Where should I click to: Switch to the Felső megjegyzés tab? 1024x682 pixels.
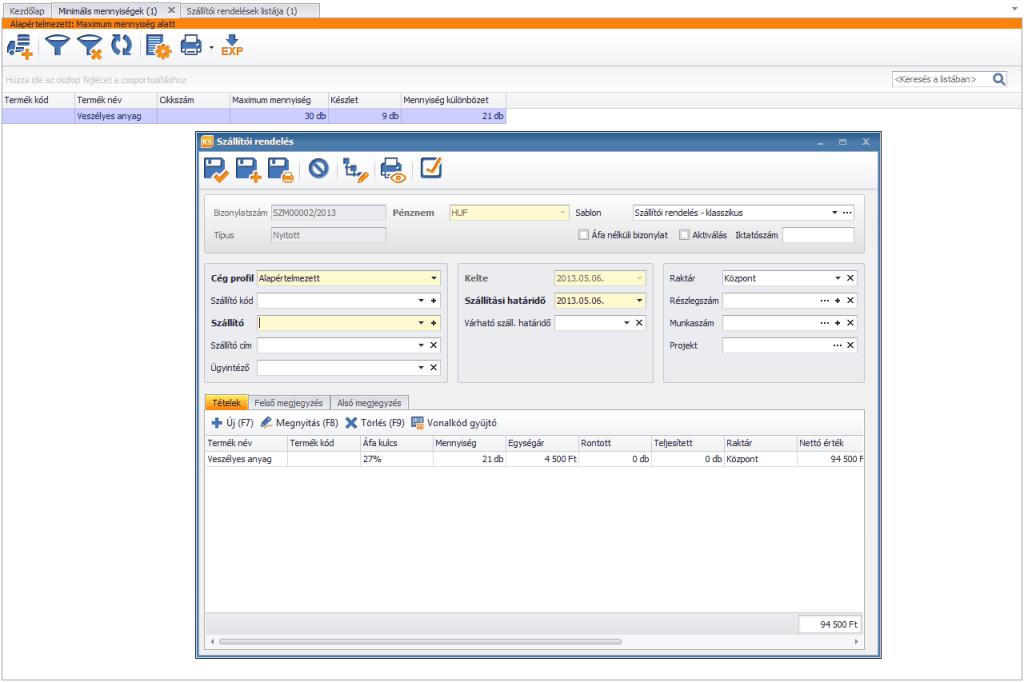point(289,403)
